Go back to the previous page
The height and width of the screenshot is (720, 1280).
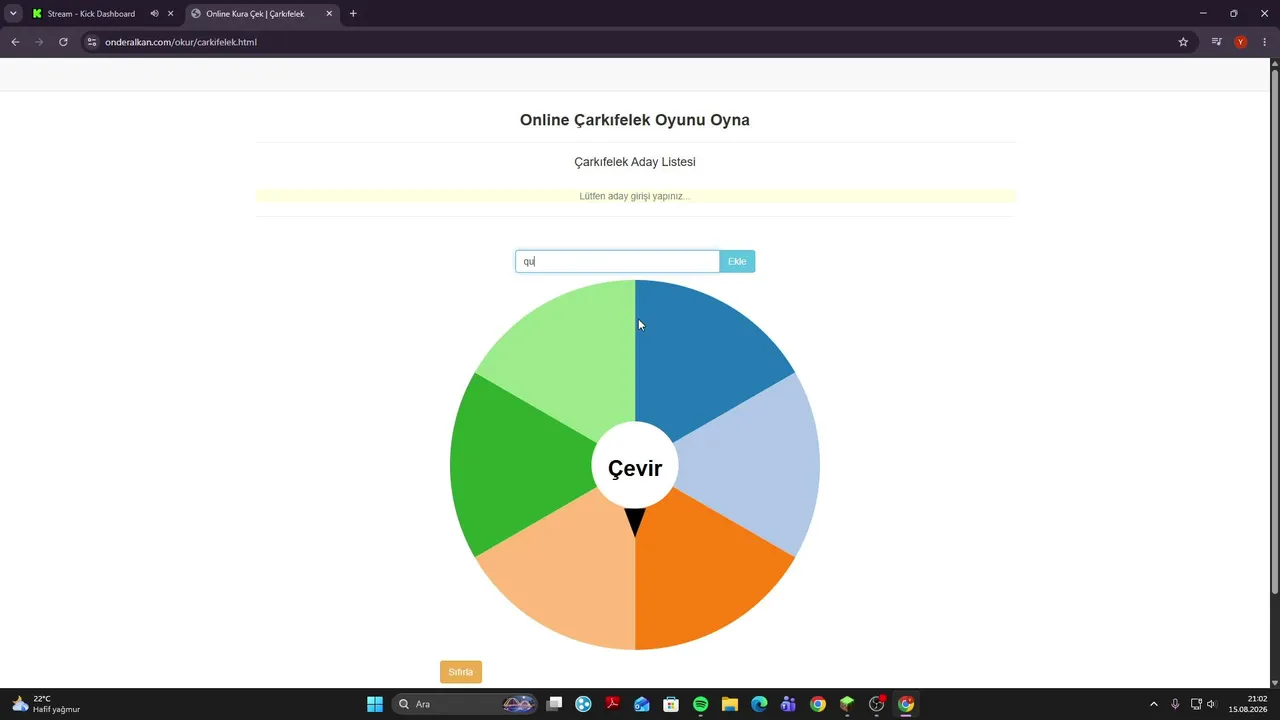pyautogui.click(x=15, y=42)
